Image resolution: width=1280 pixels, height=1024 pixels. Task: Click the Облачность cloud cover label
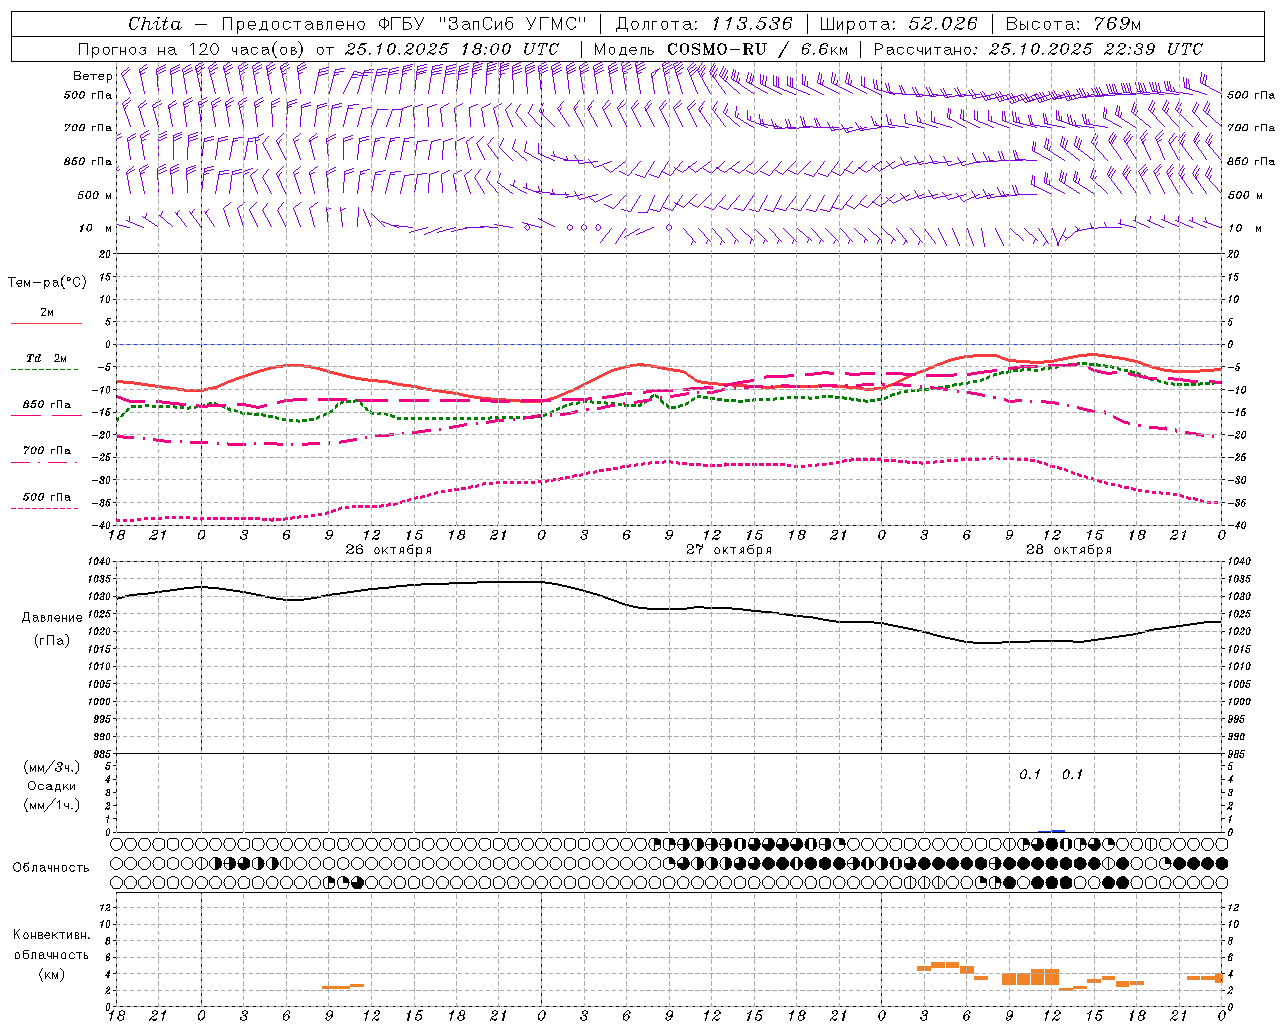coord(51,867)
